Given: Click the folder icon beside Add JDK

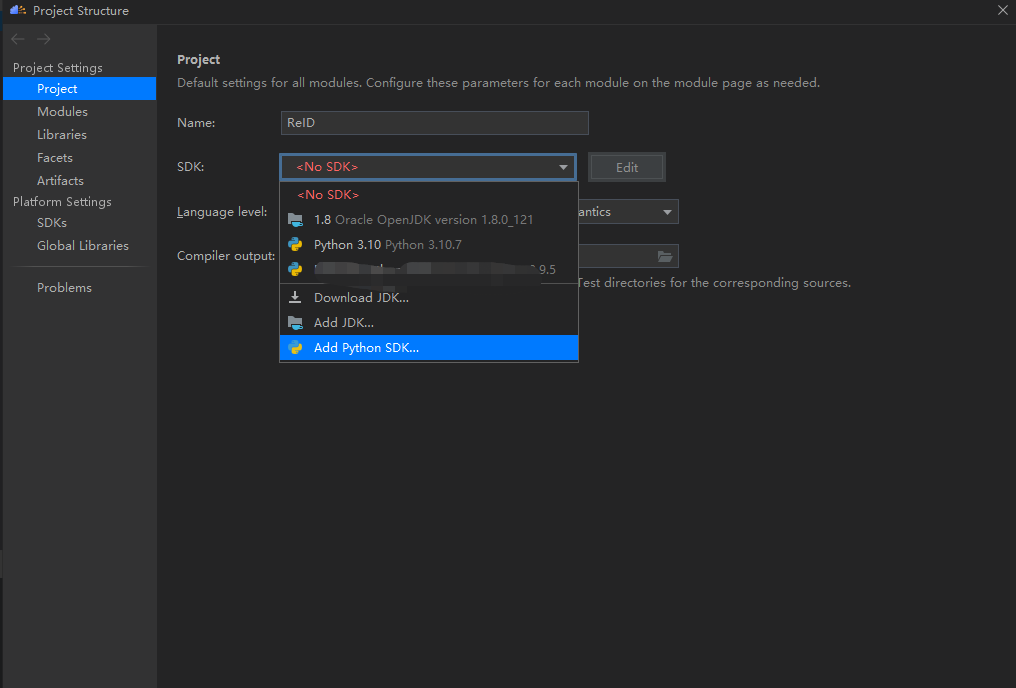Looking at the screenshot, I should (295, 322).
